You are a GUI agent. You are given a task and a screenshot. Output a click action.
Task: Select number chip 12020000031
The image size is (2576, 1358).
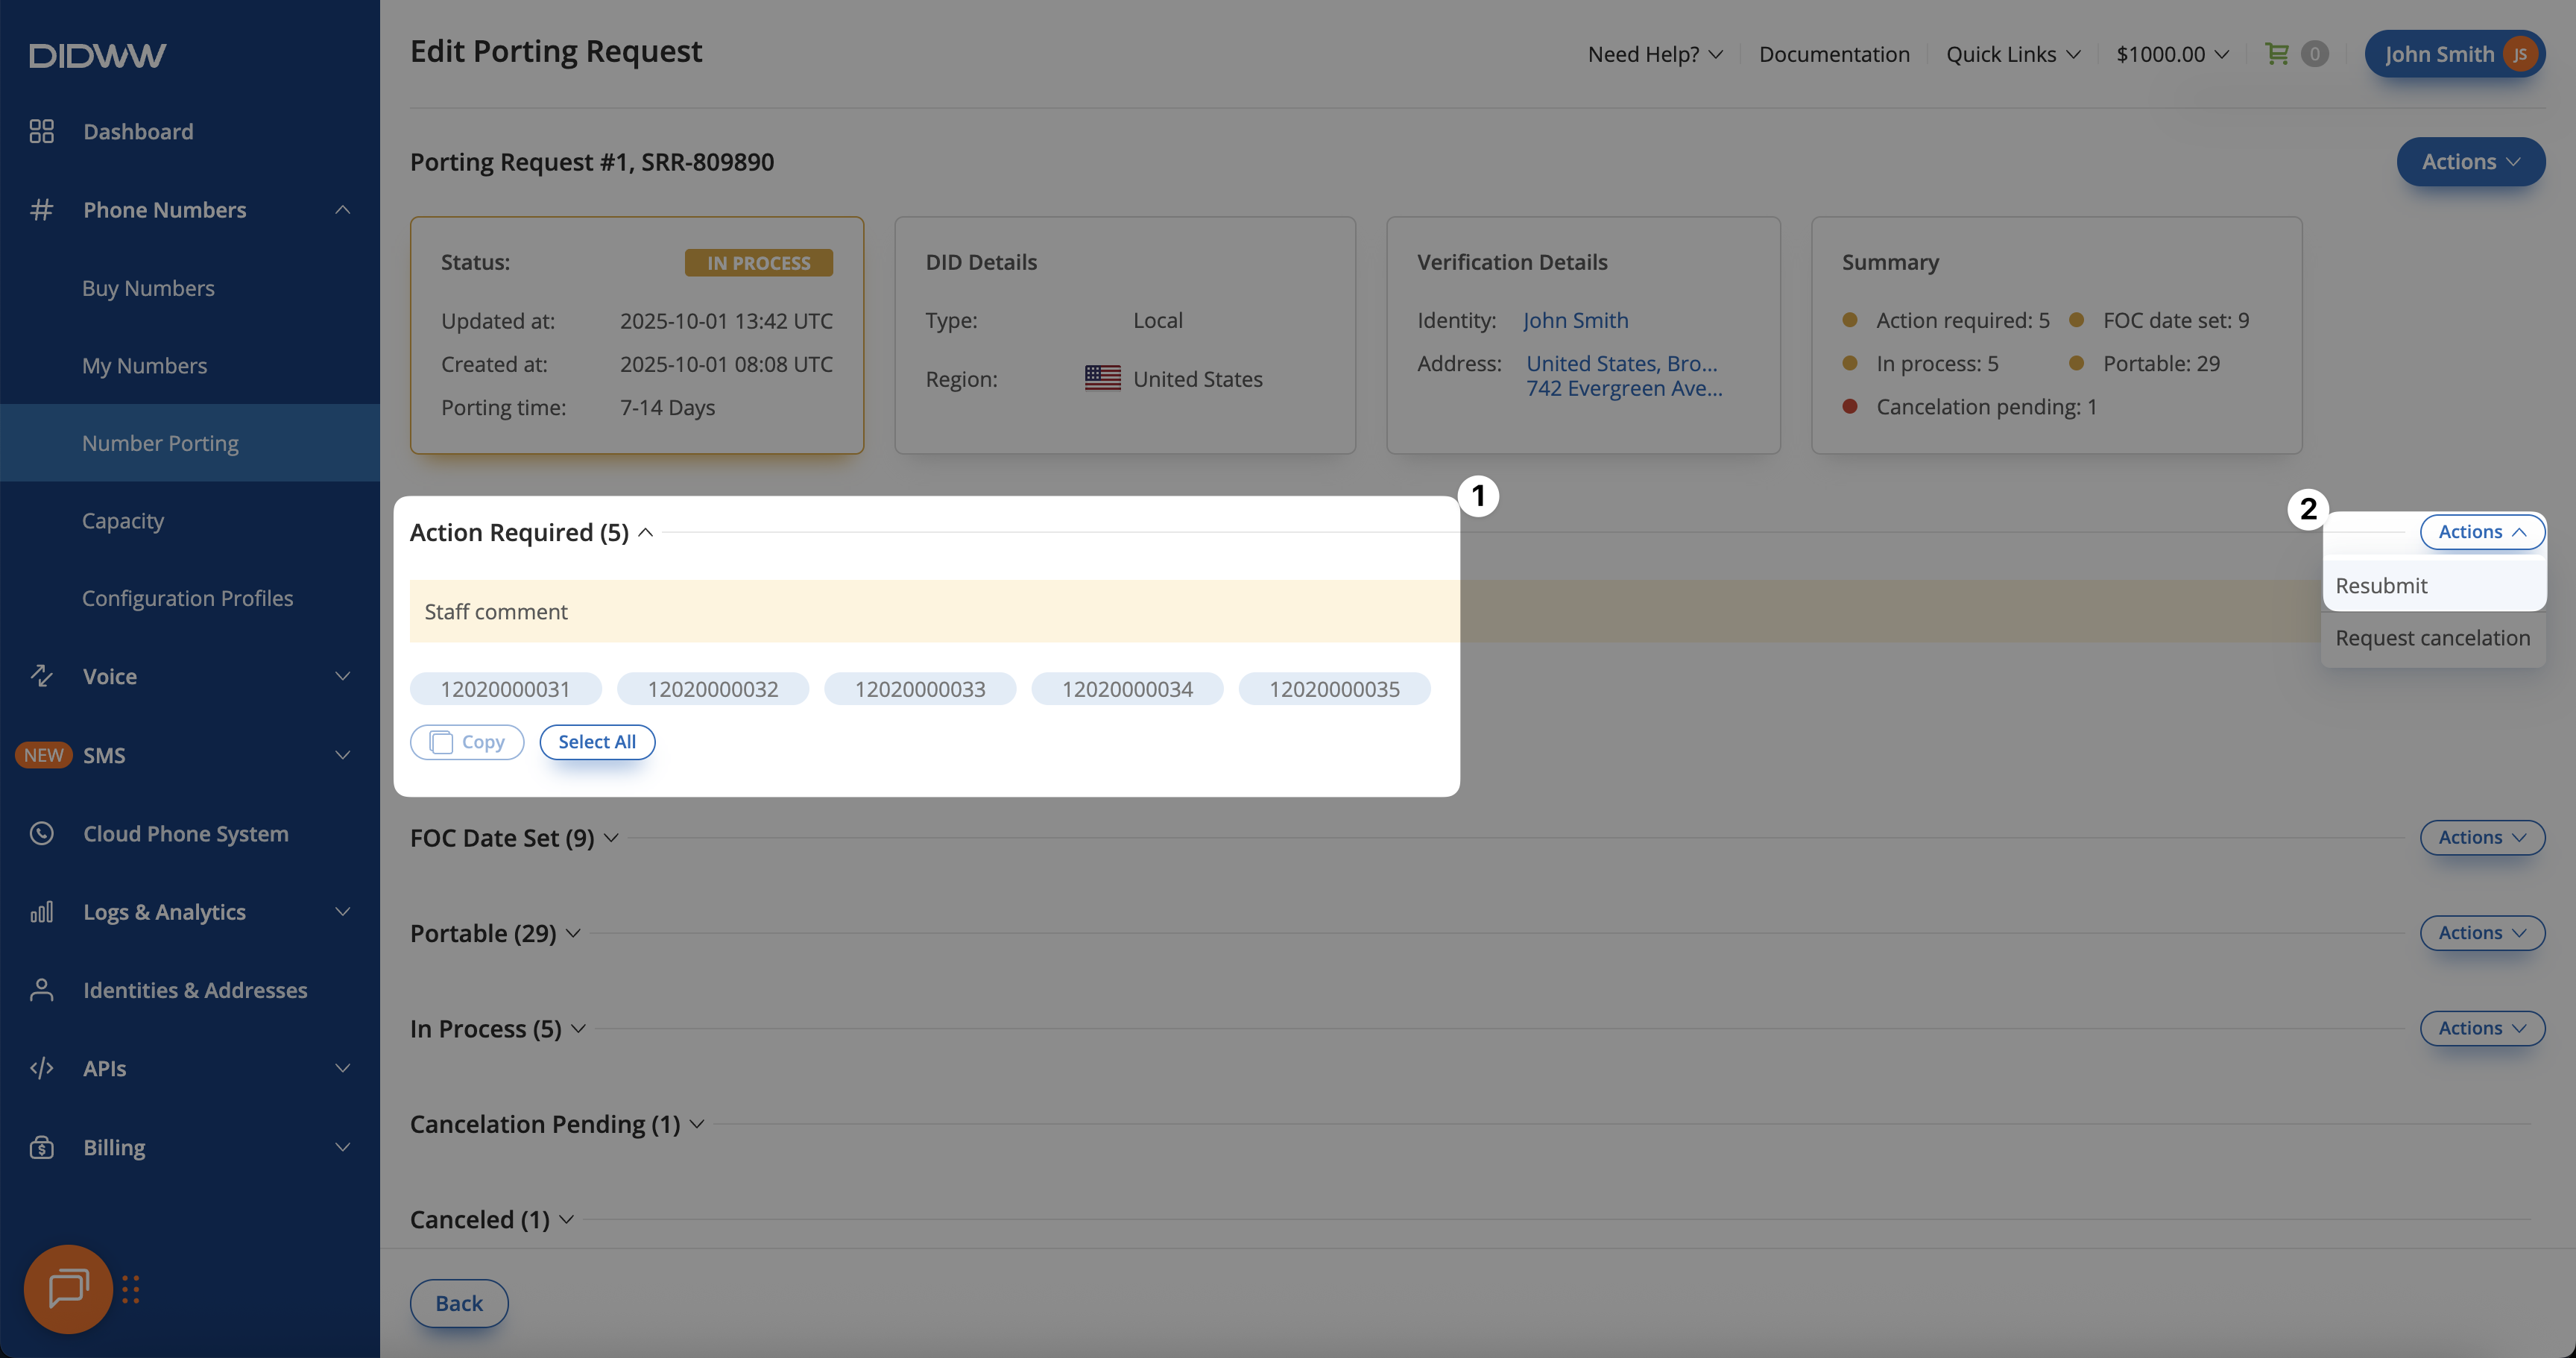(x=505, y=689)
